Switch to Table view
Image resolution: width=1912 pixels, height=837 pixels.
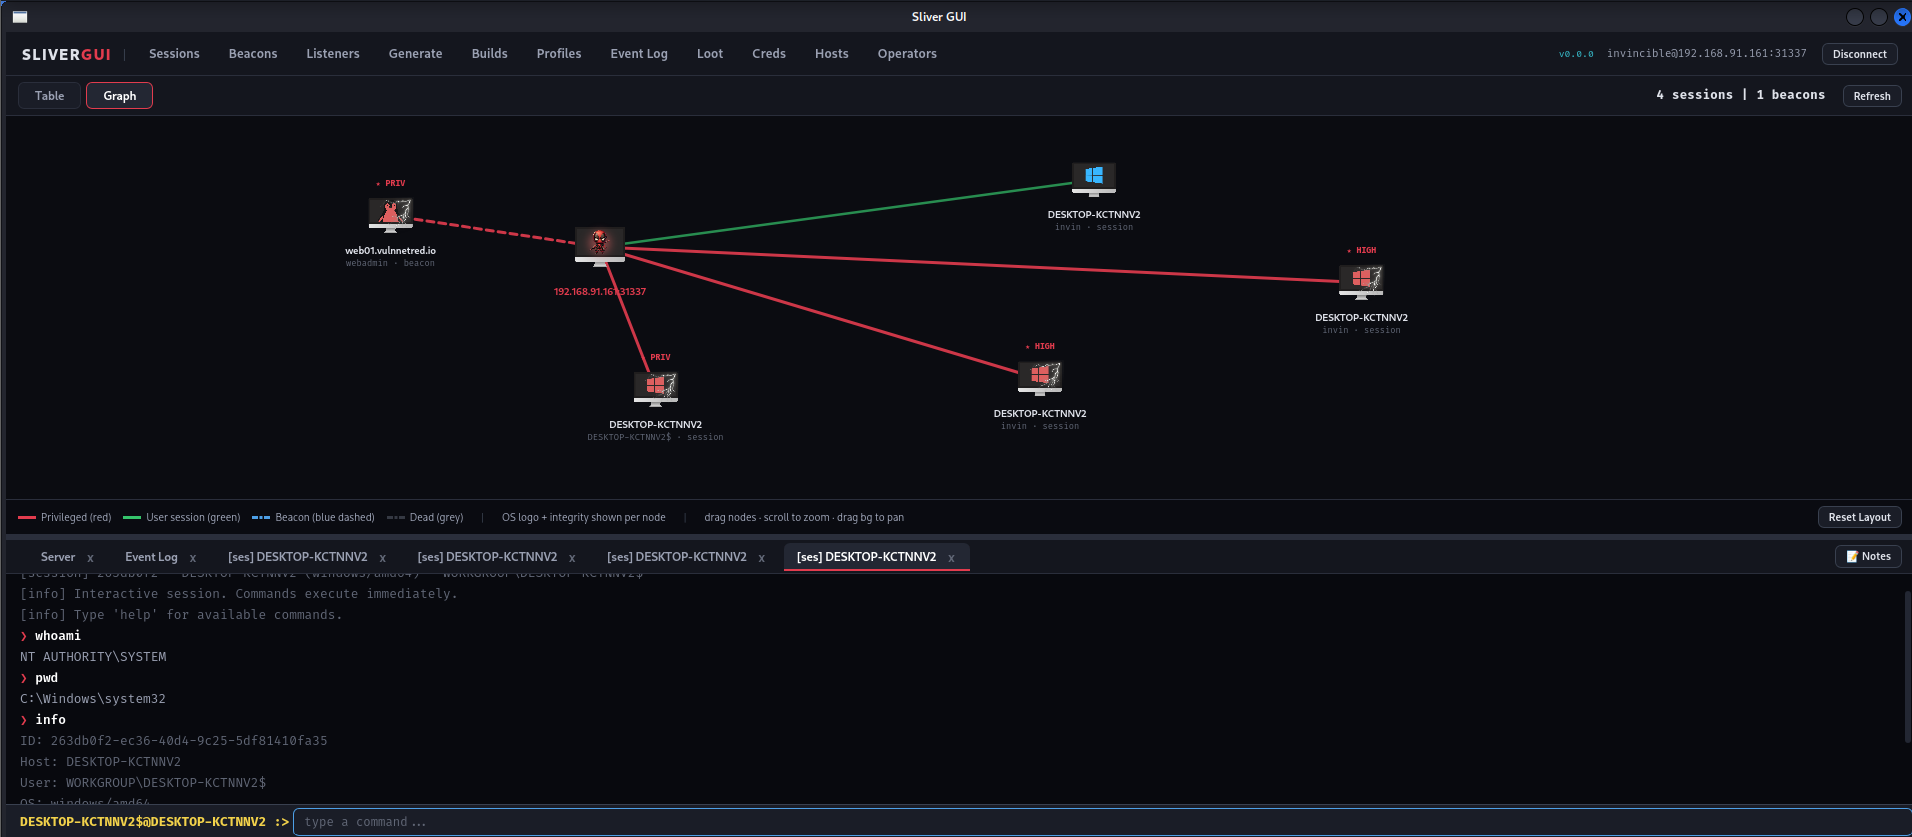pos(49,96)
